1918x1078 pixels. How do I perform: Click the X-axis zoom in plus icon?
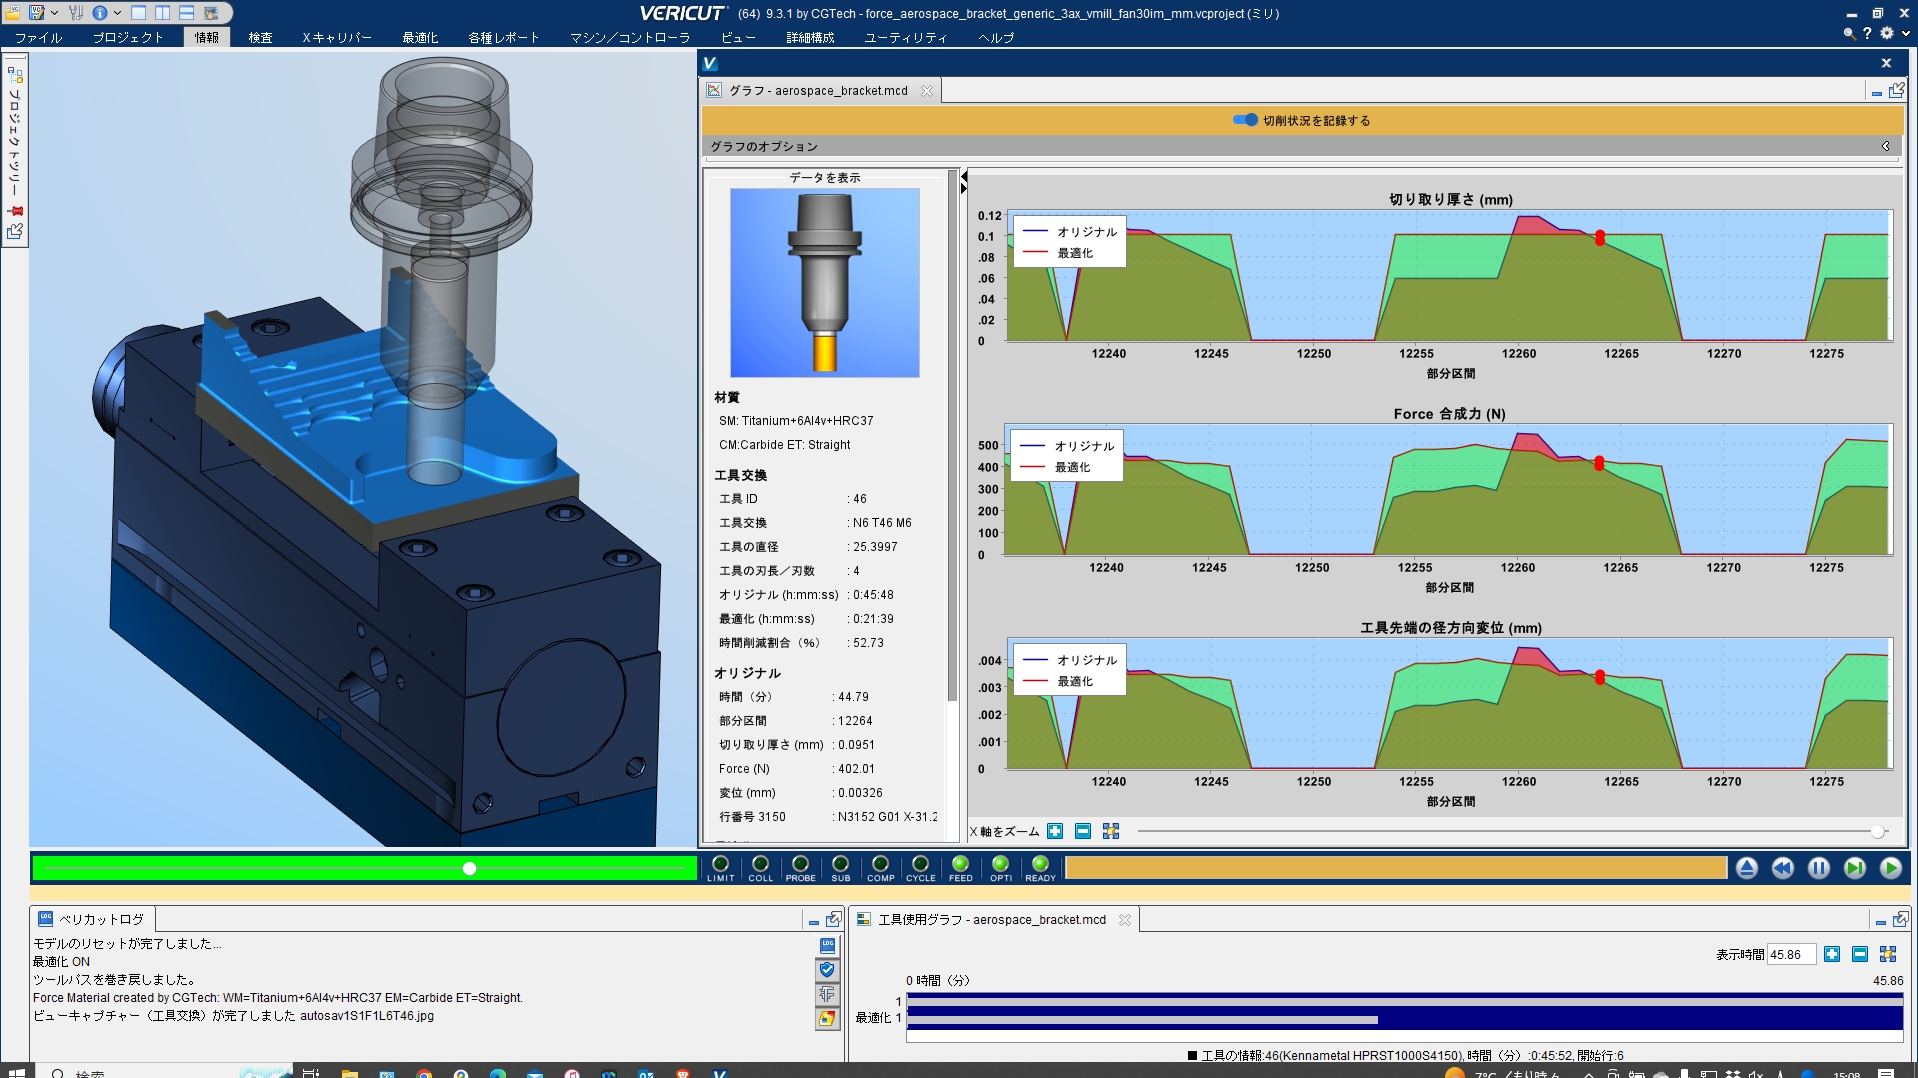click(x=1055, y=831)
